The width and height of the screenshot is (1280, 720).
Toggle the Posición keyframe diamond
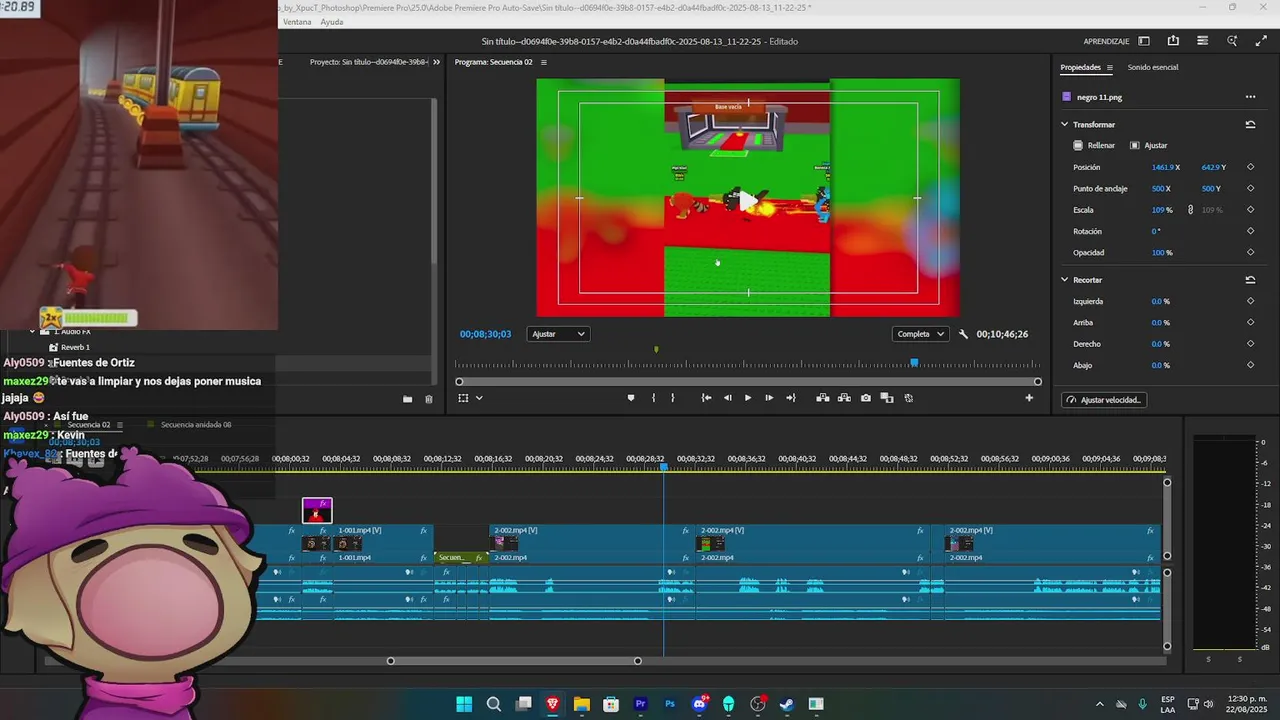coord(1250,167)
